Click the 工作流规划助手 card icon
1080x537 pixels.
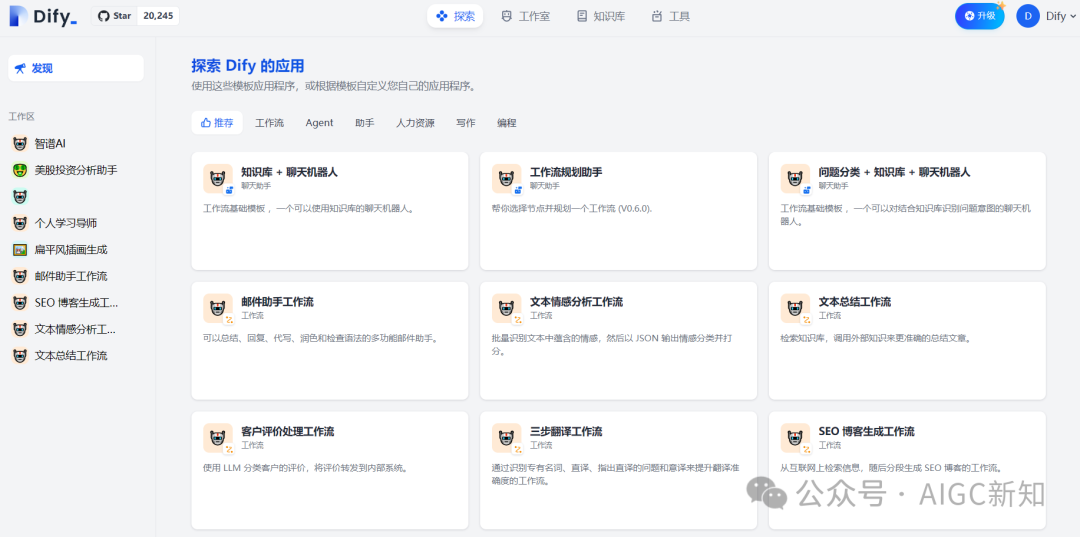(x=506, y=178)
